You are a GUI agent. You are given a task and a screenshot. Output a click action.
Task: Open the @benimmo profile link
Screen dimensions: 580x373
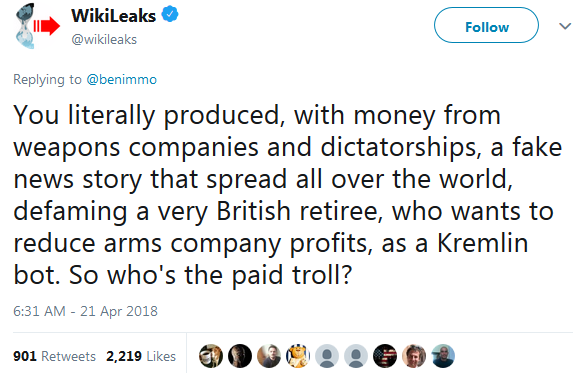coord(122,80)
